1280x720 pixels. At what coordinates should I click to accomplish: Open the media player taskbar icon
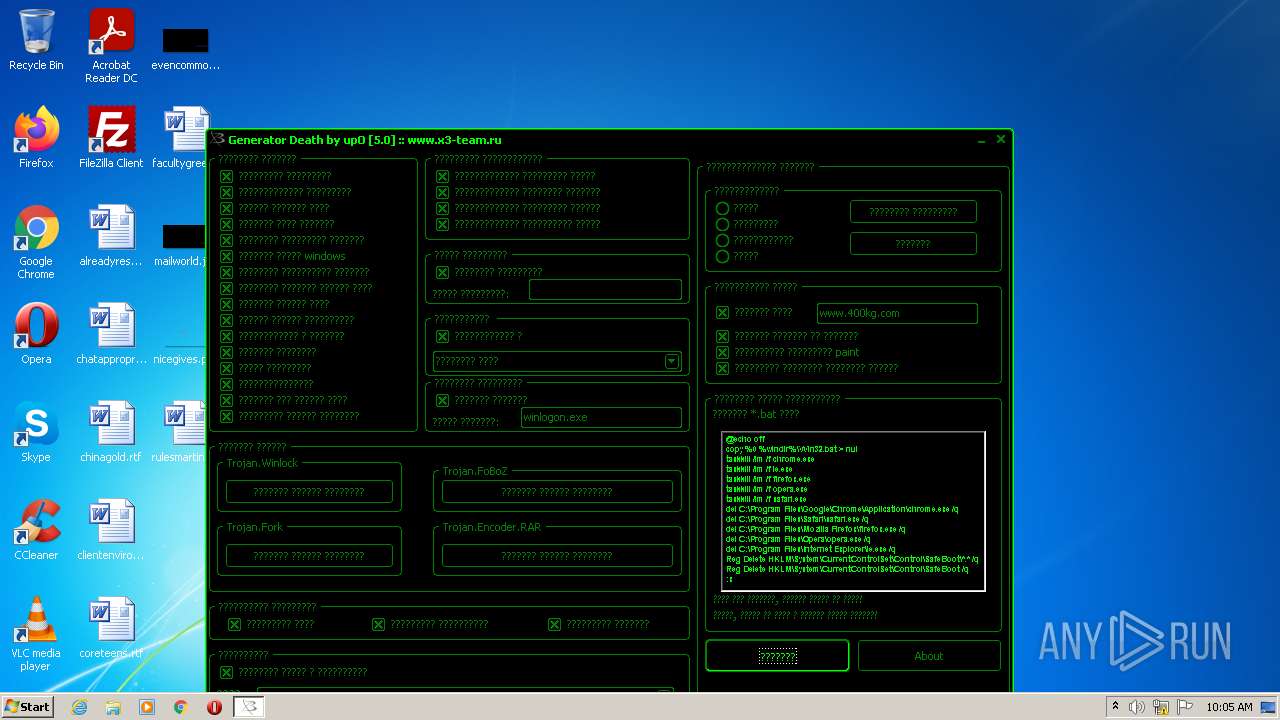[147, 707]
